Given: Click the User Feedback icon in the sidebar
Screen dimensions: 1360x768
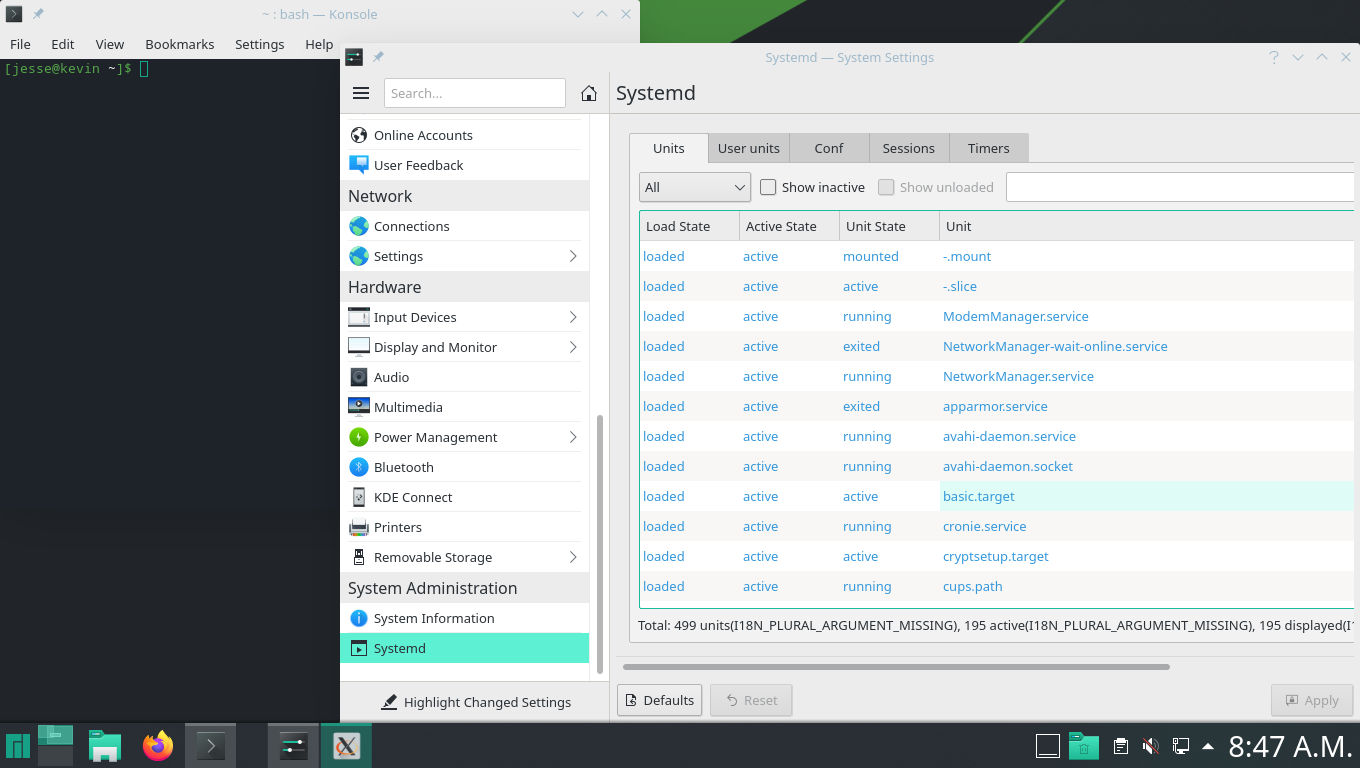Looking at the screenshot, I should tap(359, 165).
